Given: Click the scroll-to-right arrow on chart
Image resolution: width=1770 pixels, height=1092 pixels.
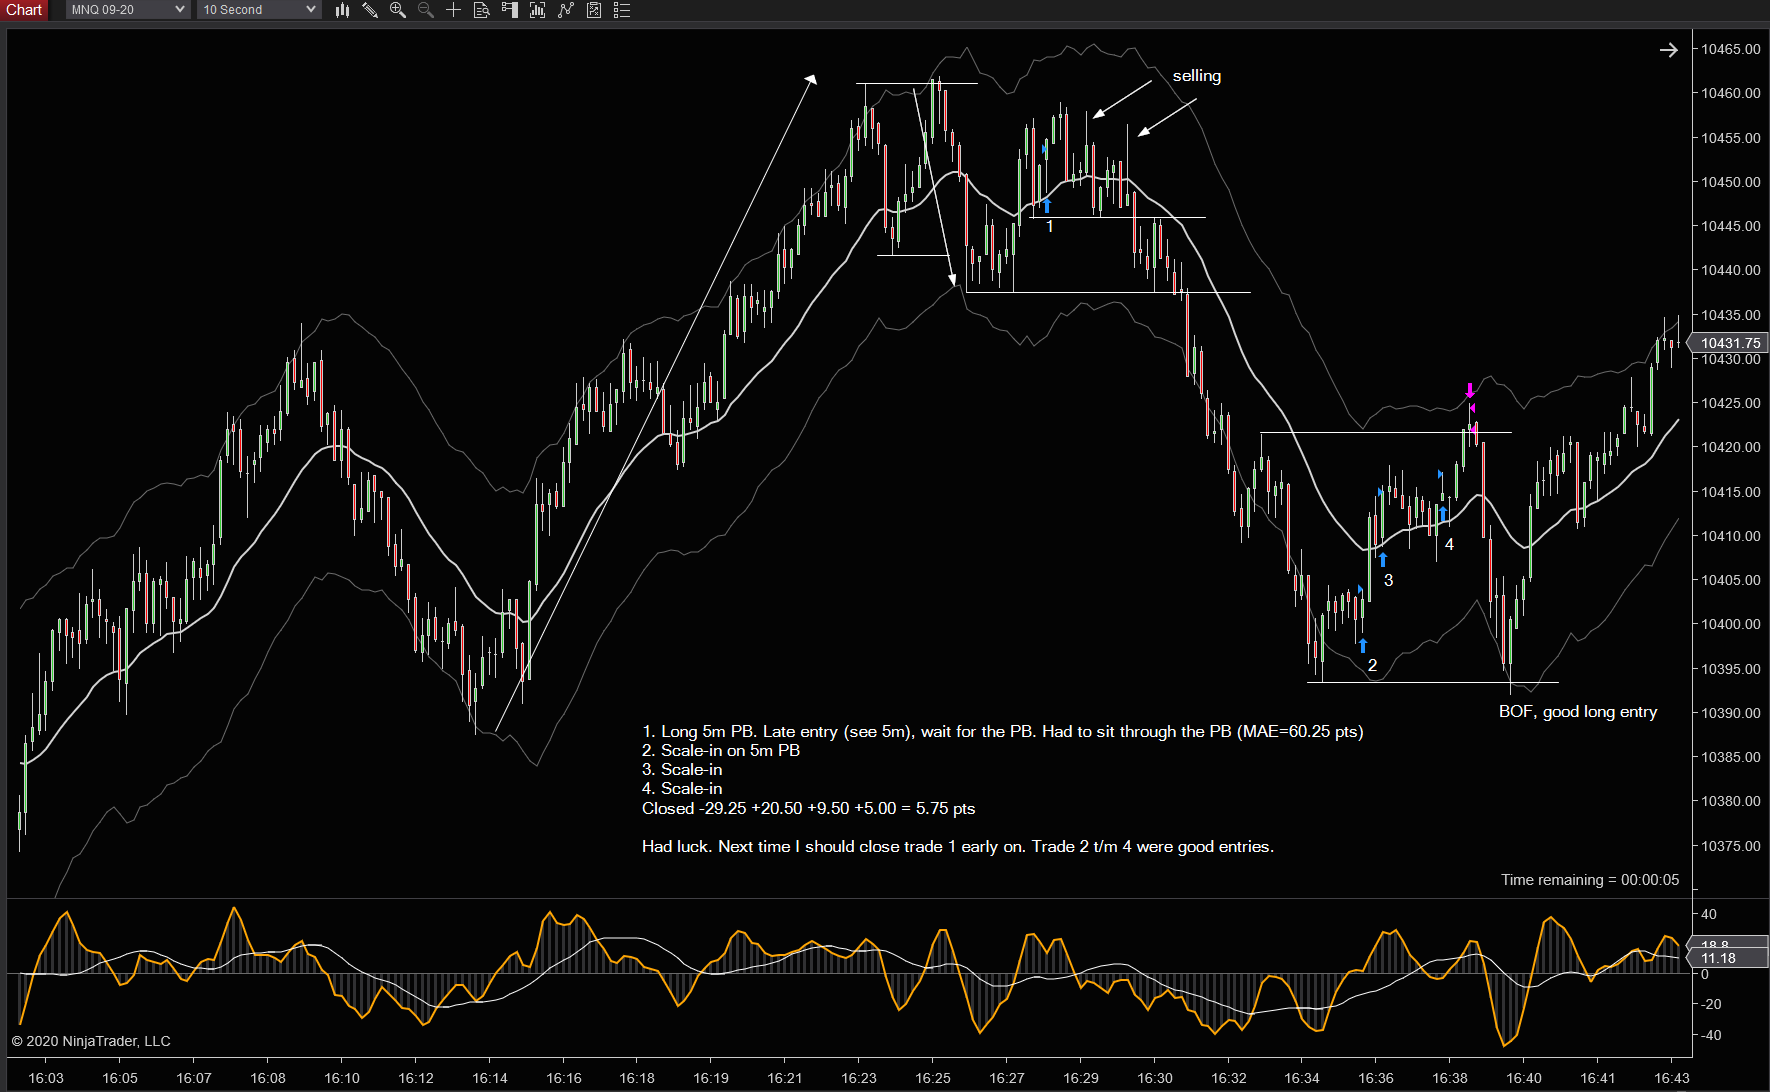Looking at the screenshot, I should click(x=1669, y=49).
